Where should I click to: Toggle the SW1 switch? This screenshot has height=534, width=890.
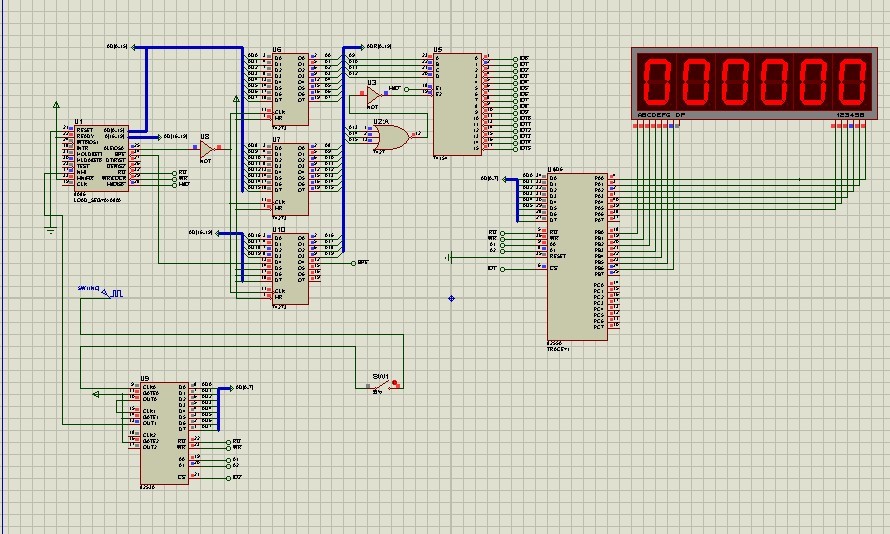[x=384, y=386]
